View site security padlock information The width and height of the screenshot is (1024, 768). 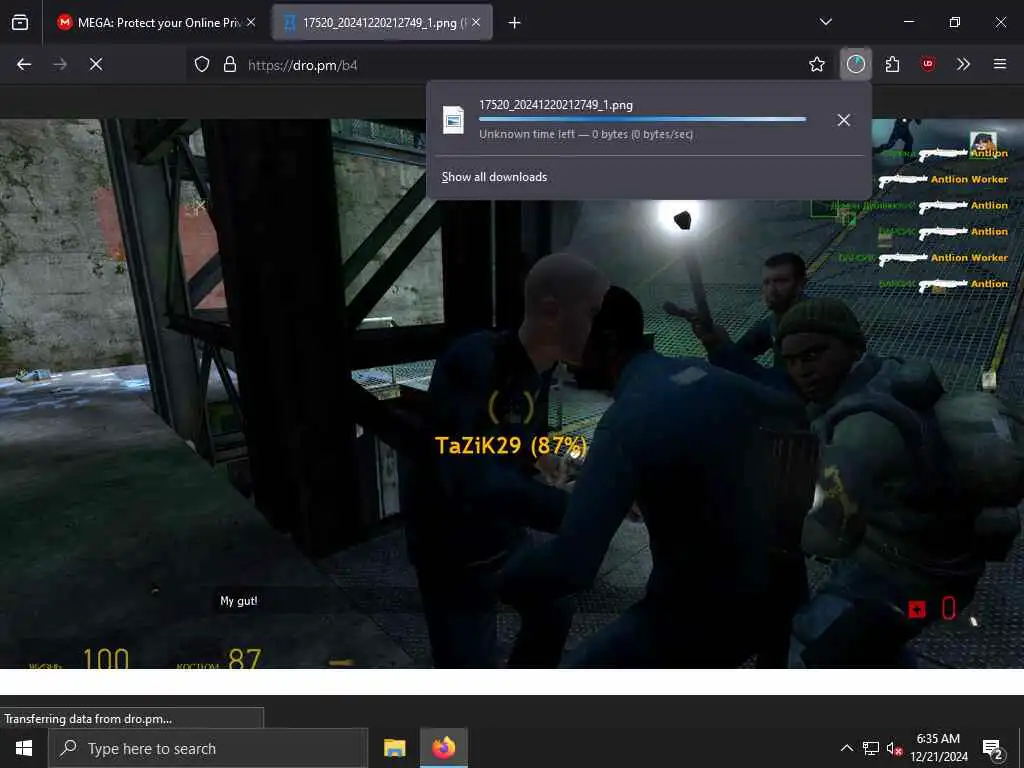[x=230, y=64]
